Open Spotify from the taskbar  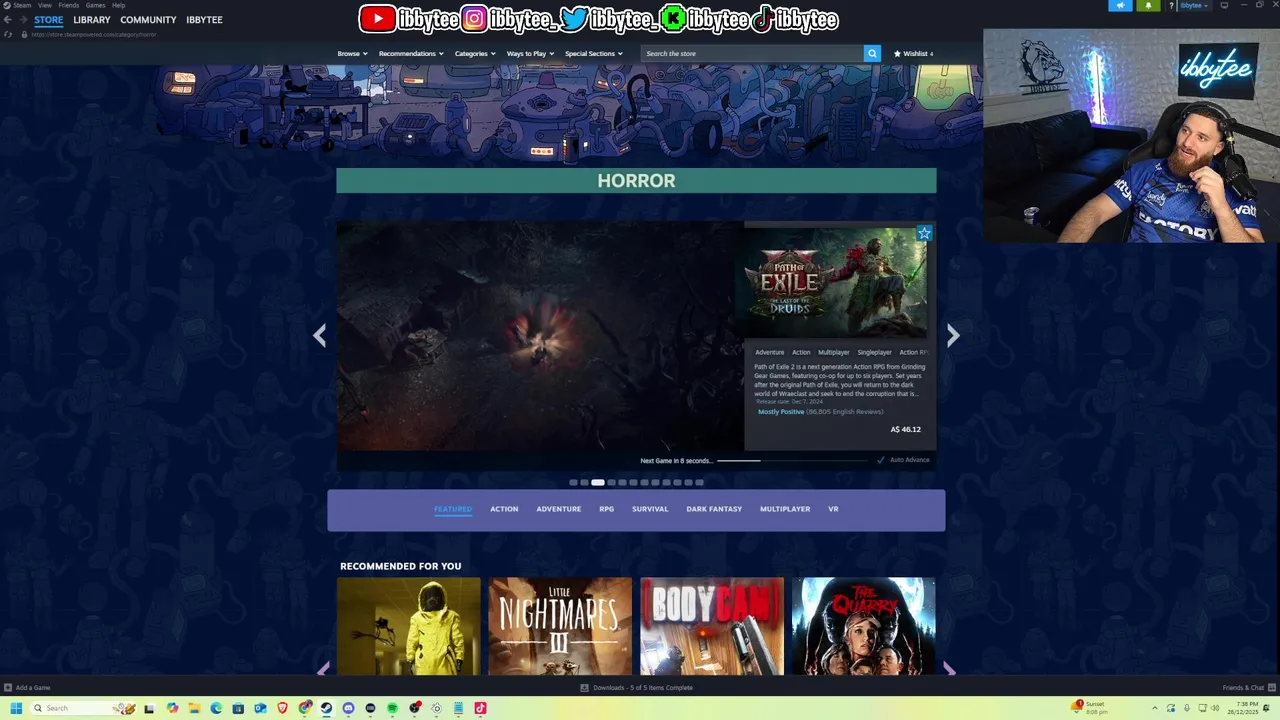click(392, 708)
